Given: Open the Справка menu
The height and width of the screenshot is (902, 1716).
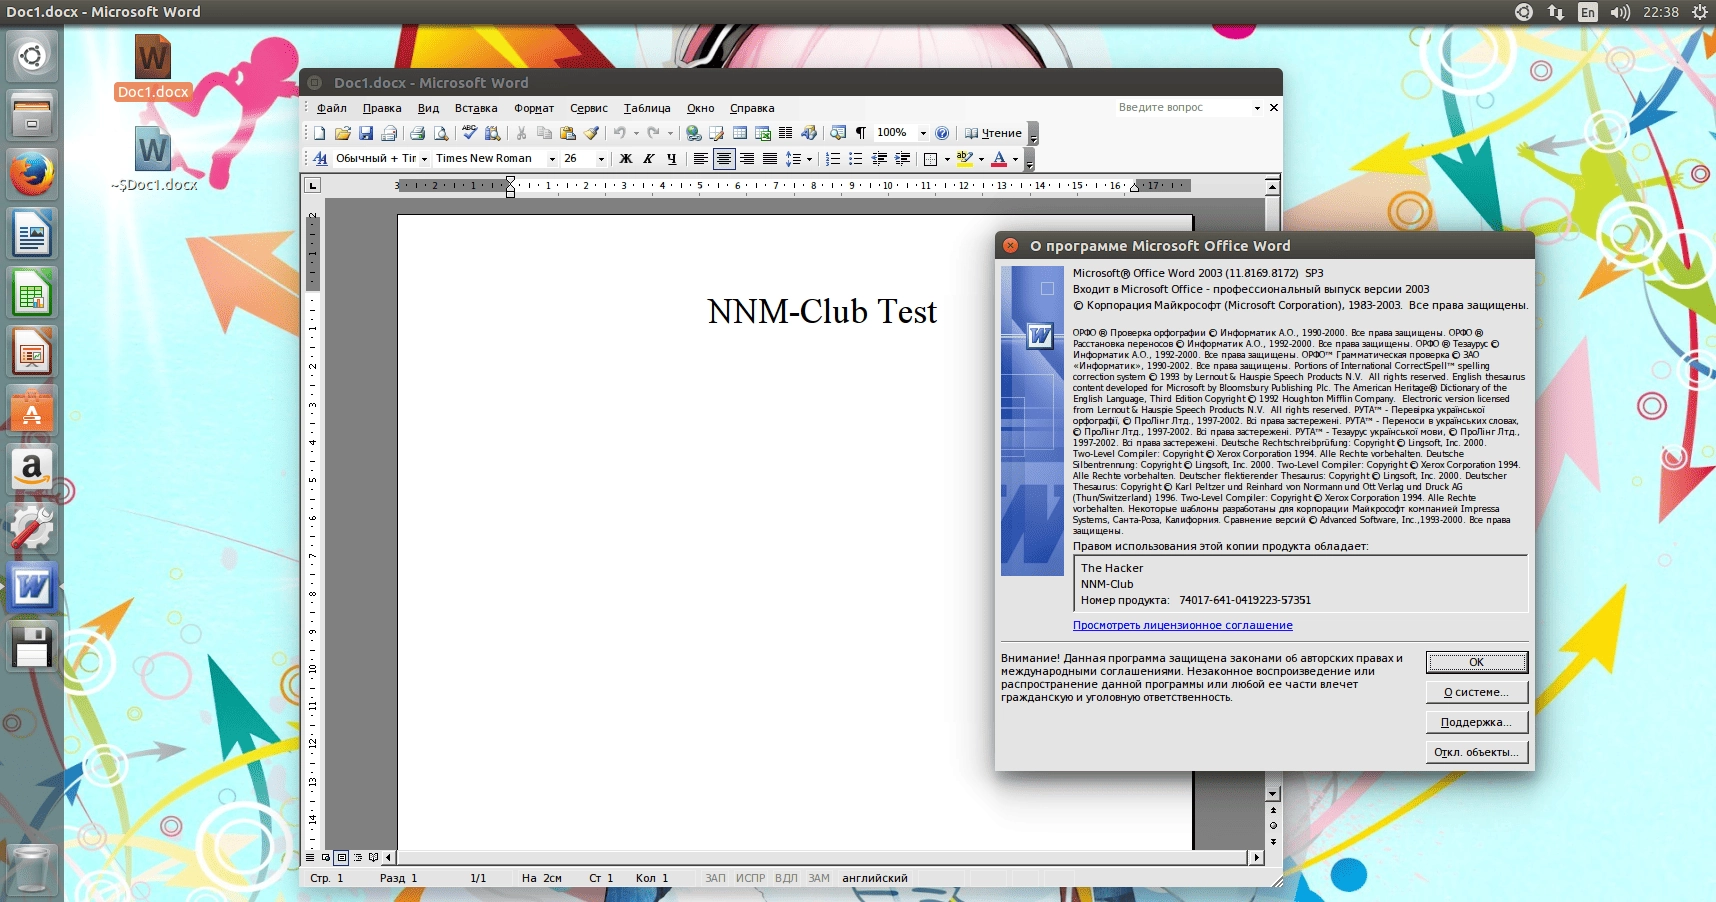Looking at the screenshot, I should 752,108.
